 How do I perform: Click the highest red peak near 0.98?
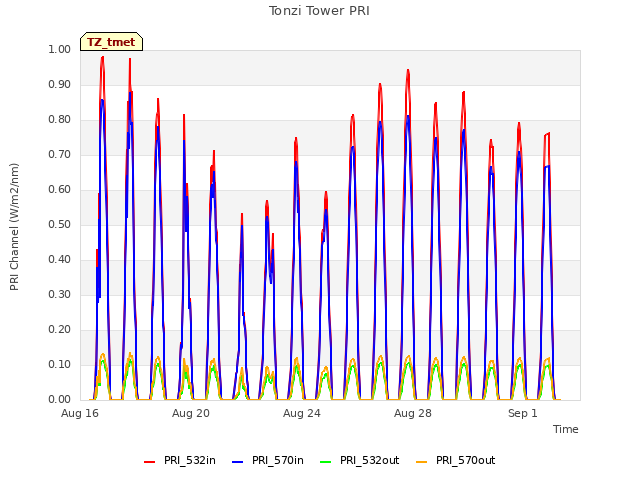(x=102, y=58)
